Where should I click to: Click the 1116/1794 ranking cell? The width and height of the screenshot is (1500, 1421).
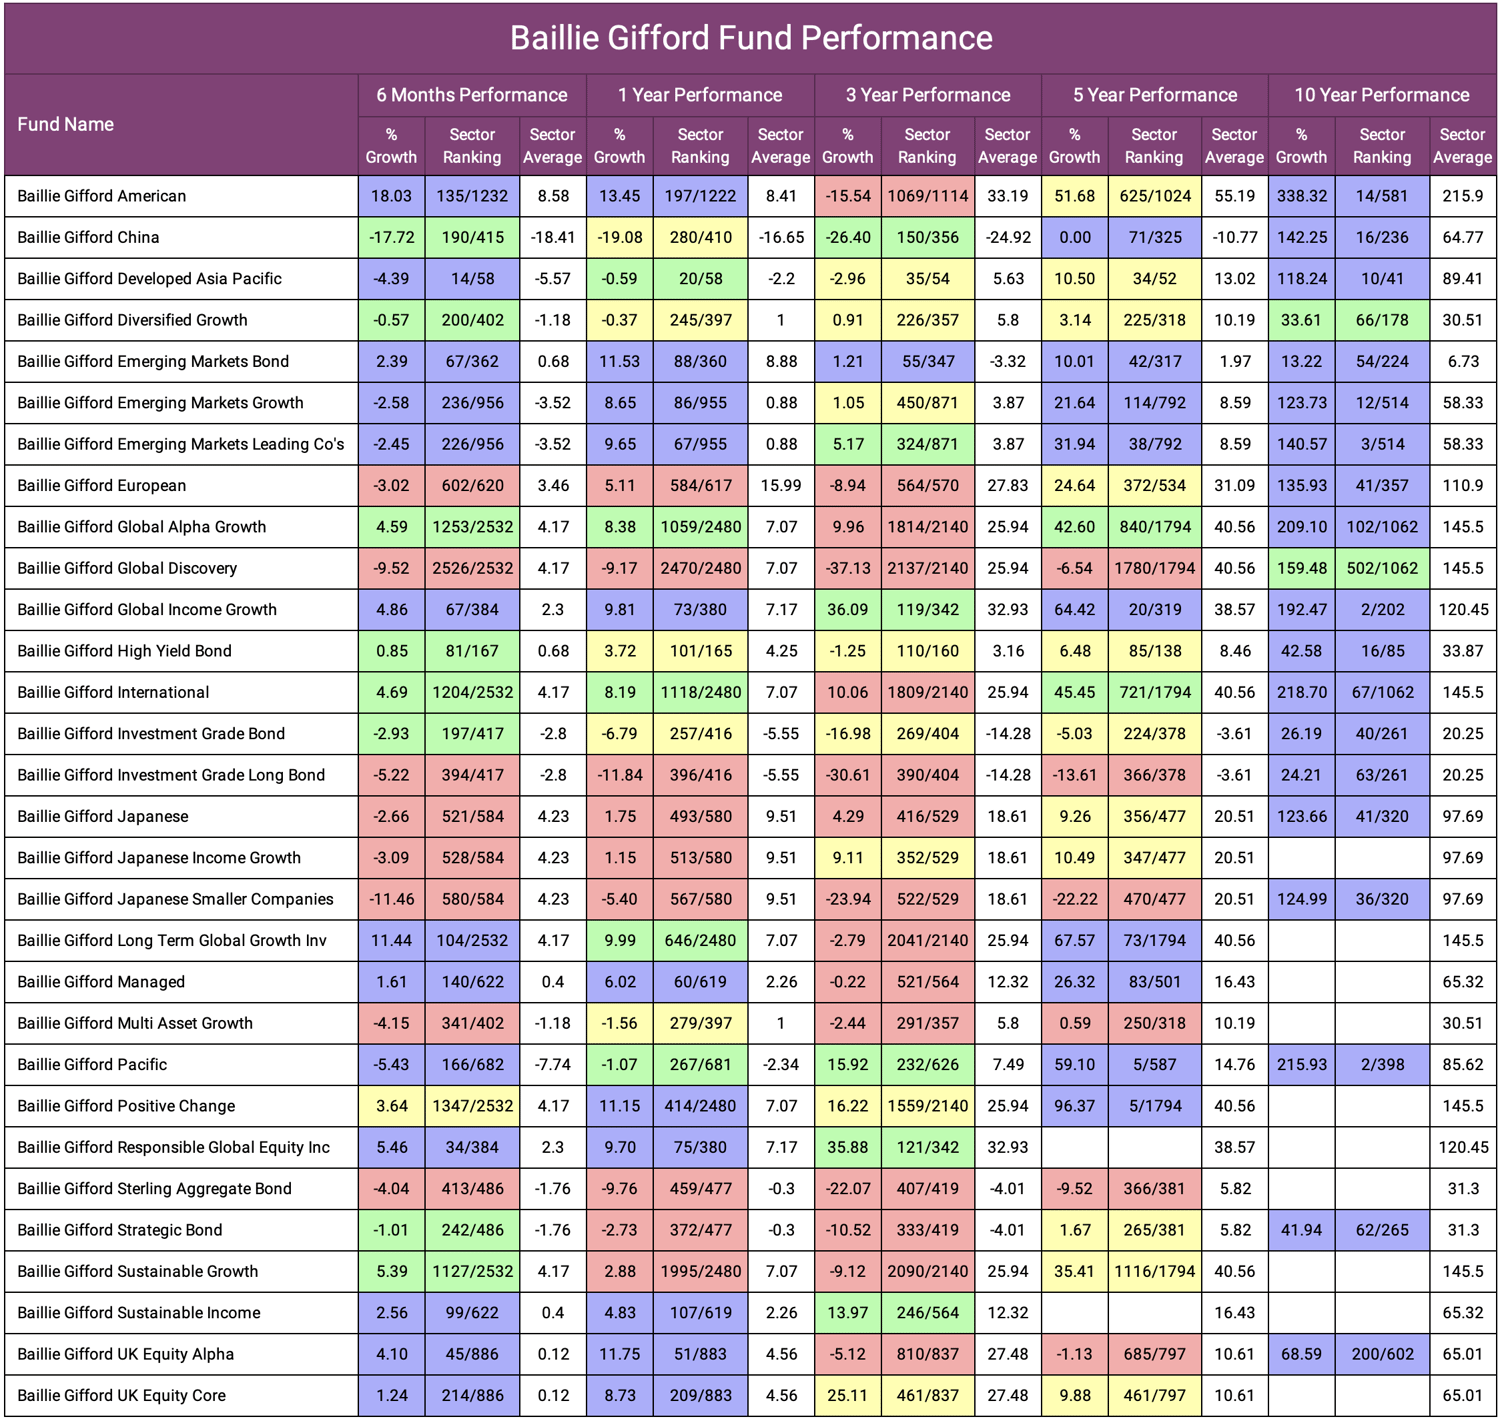(1155, 1271)
